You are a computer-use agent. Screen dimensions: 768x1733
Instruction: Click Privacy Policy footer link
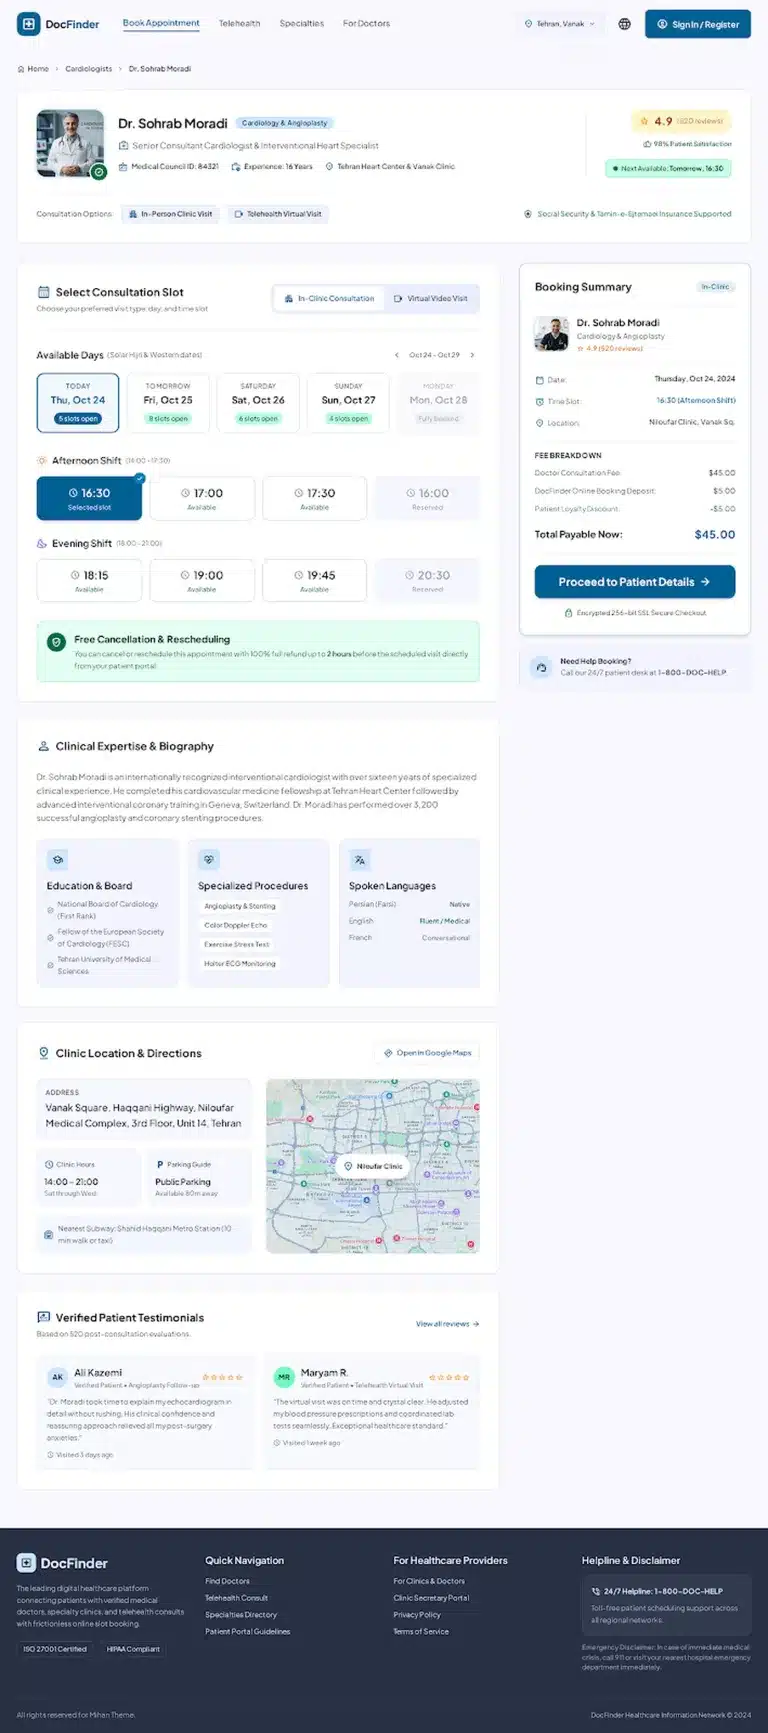point(417,1615)
